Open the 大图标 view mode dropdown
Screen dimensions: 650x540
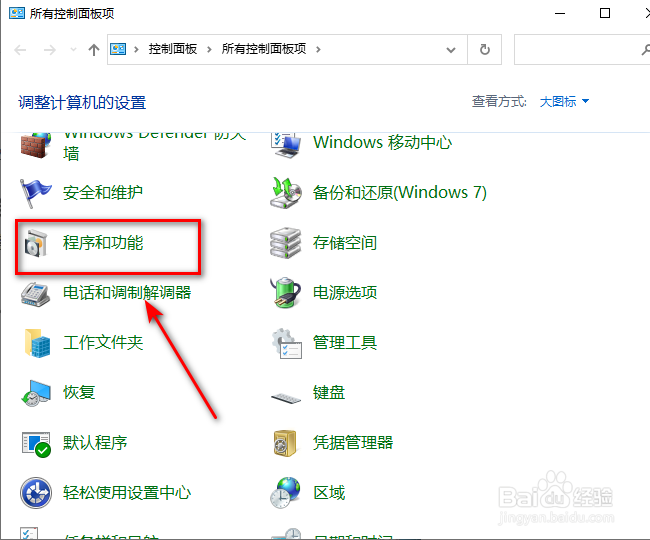click(564, 102)
